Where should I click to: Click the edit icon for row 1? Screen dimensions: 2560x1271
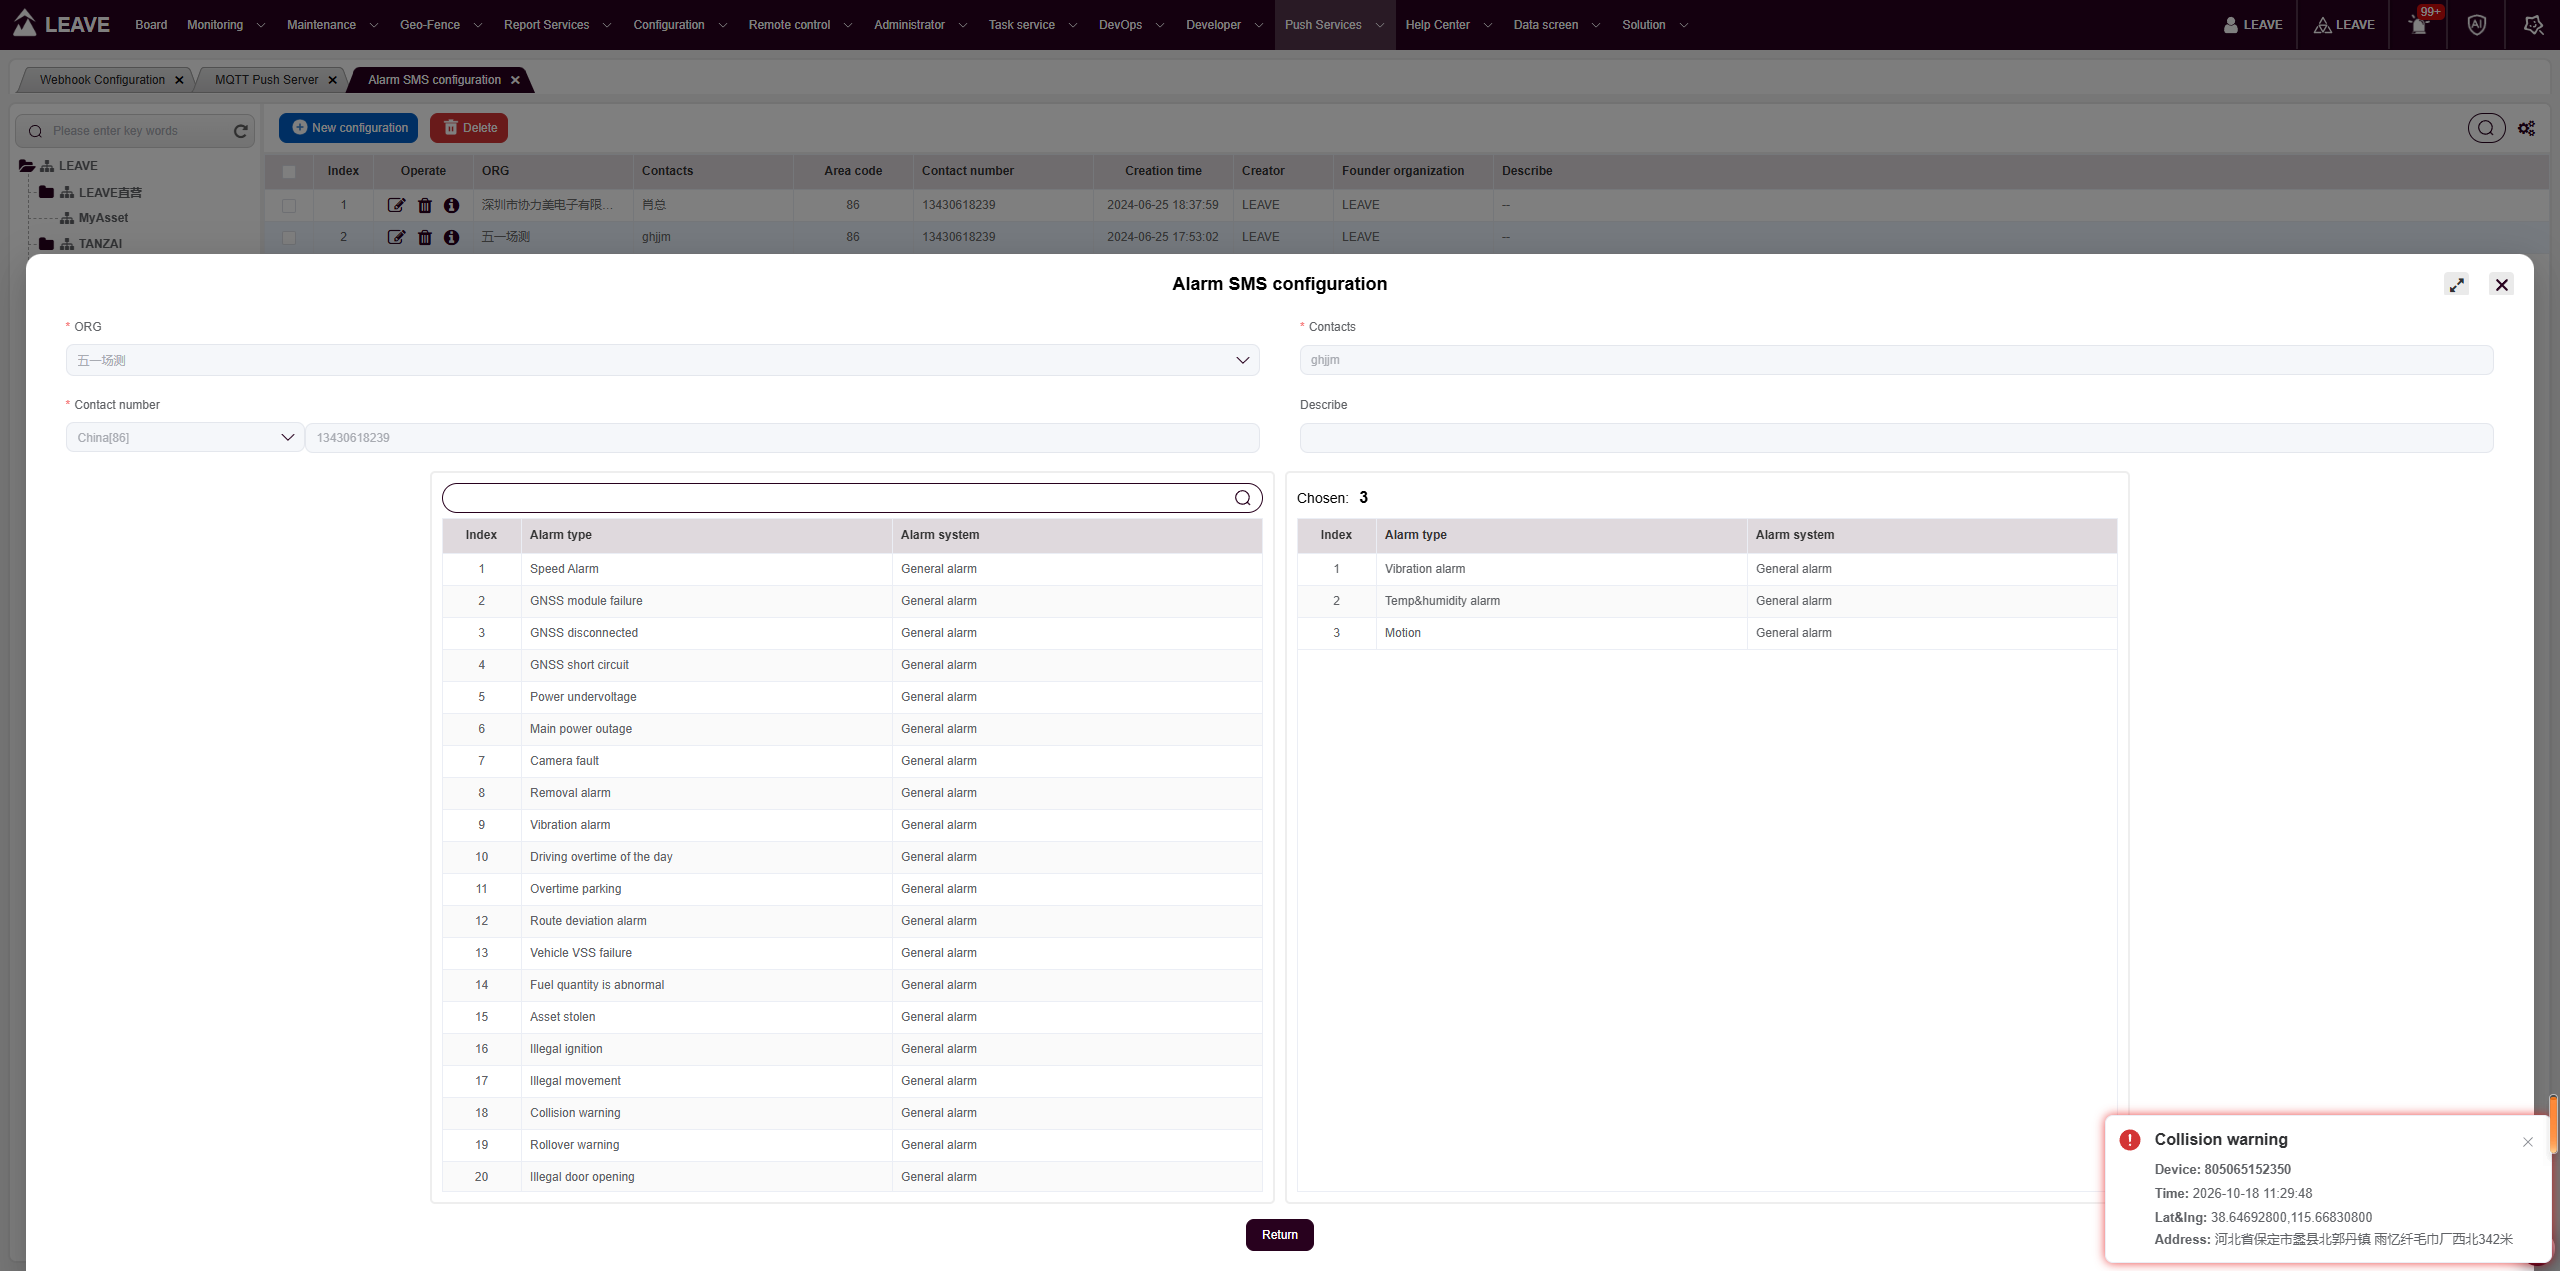pyautogui.click(x=397, y=205)
